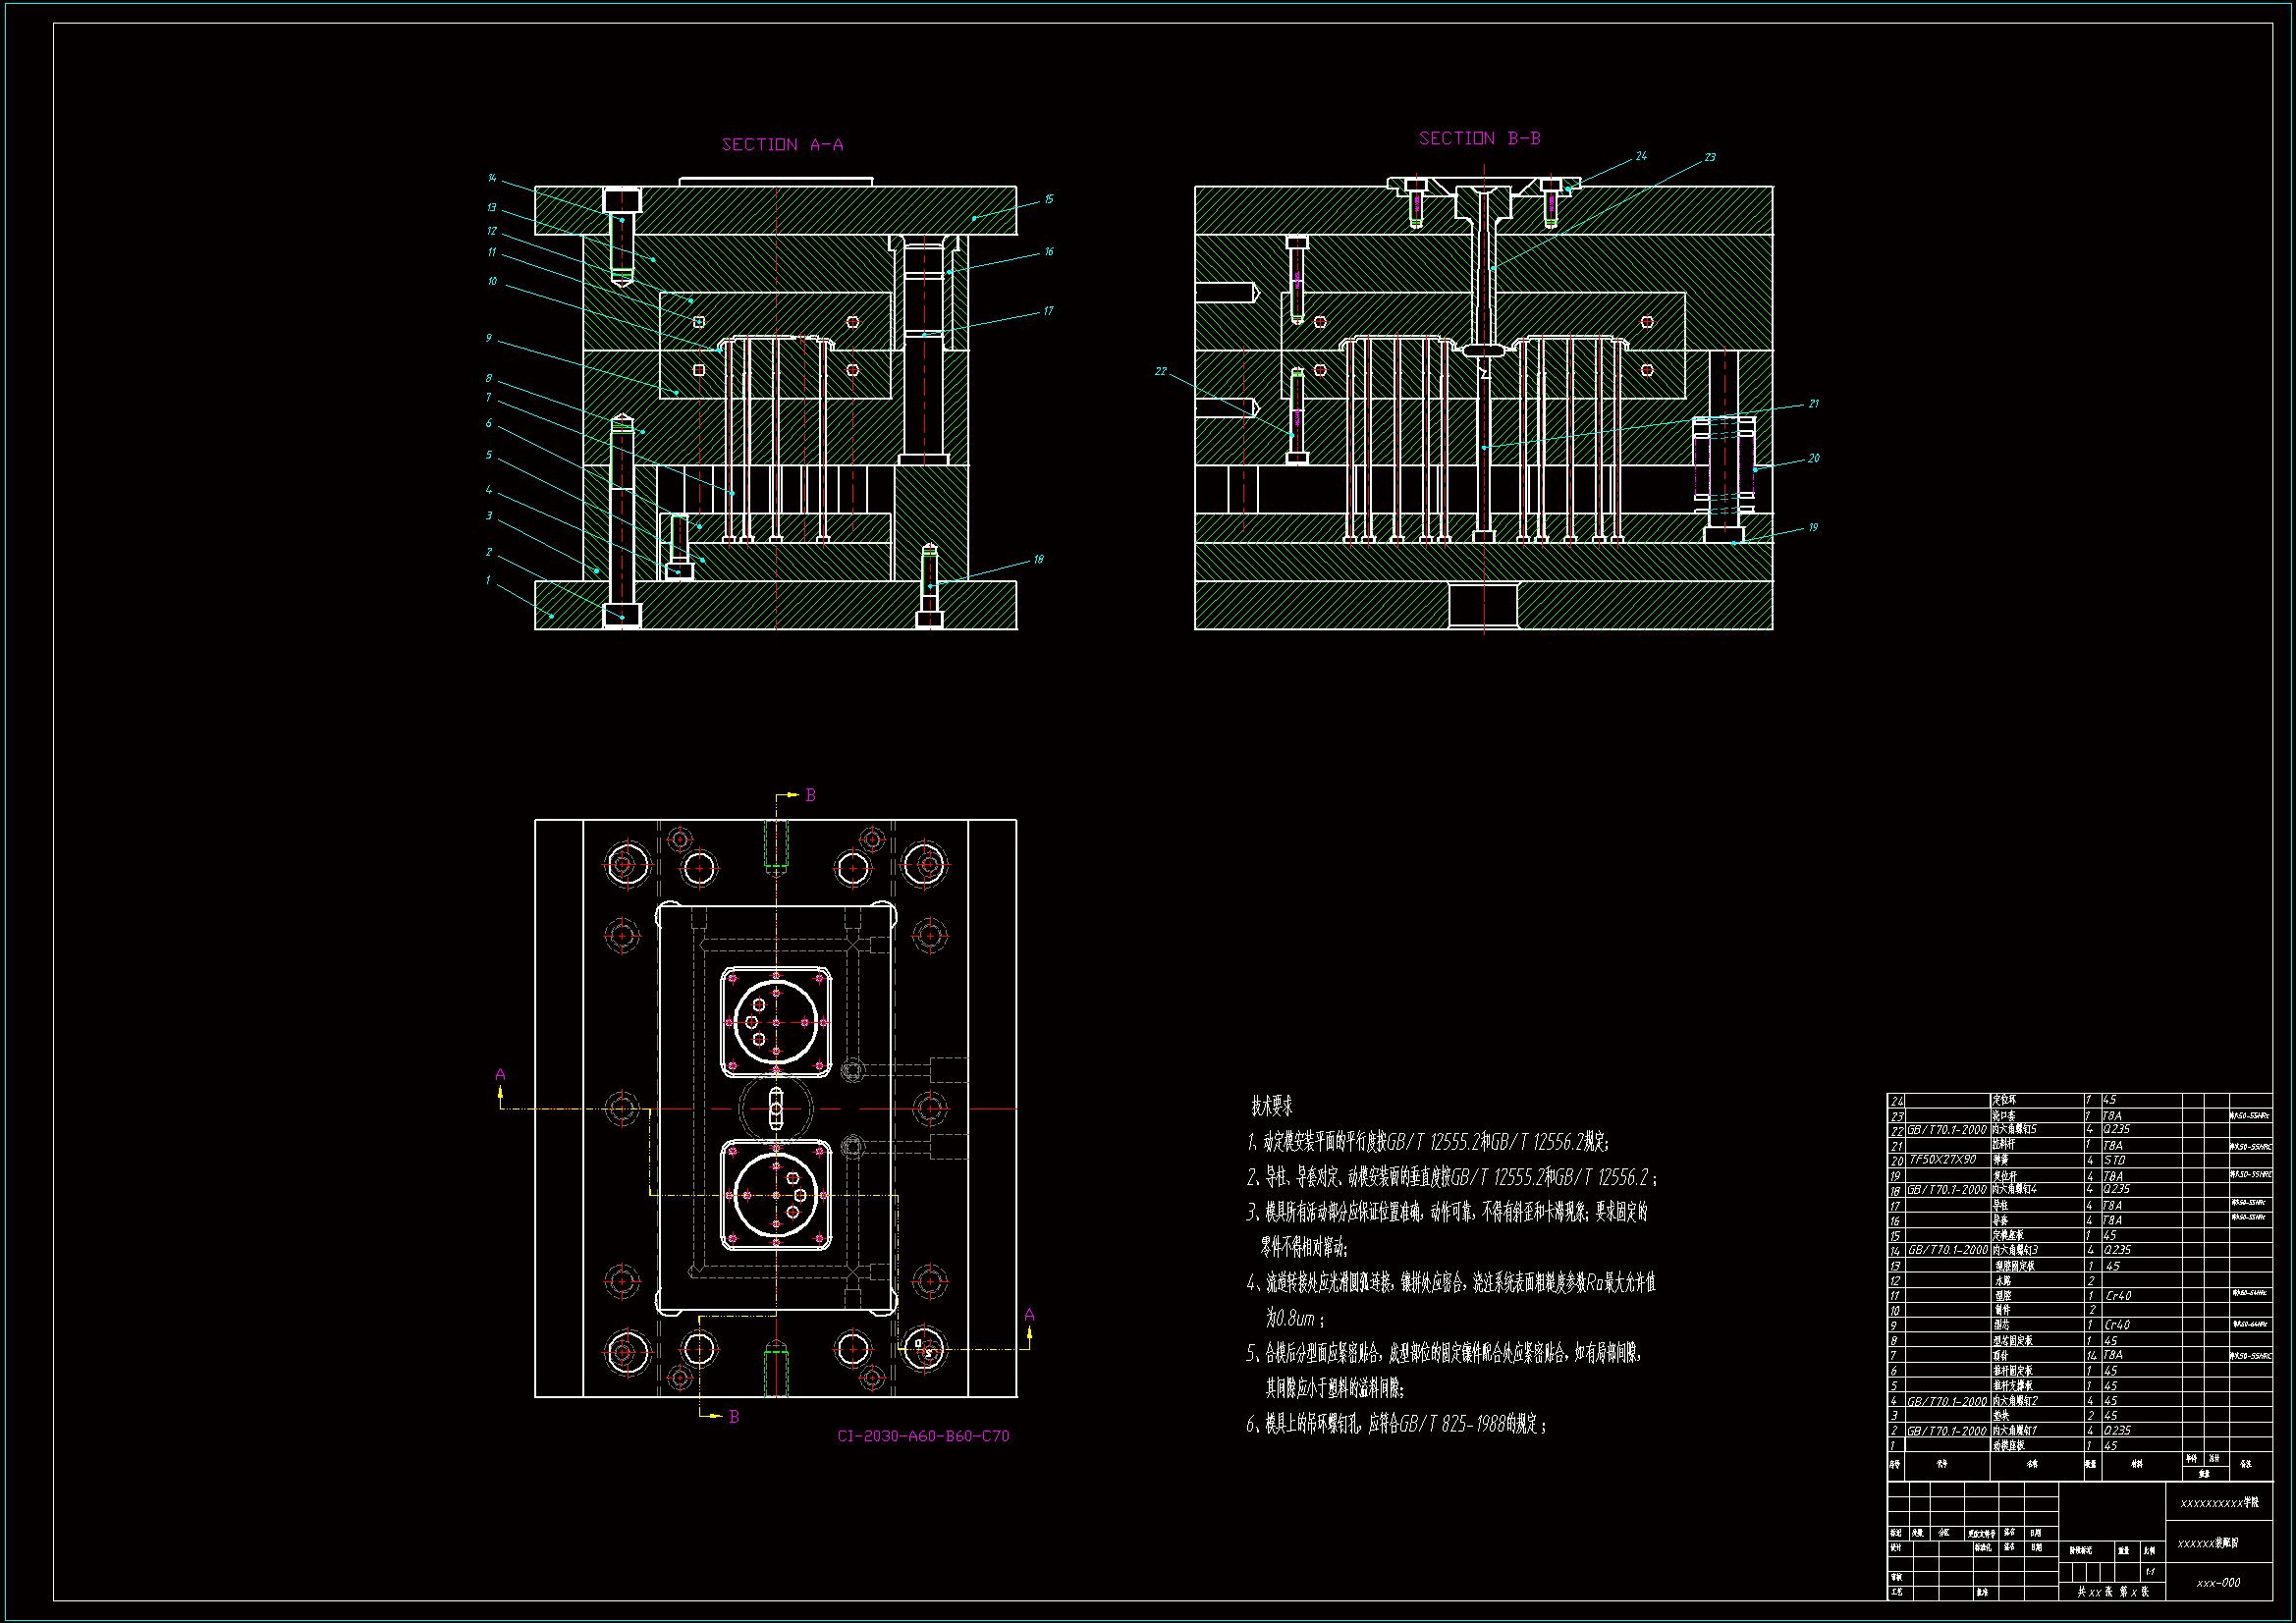2296x1623 pixels.
Task: Click the SECTION A-A view title
Action: point(782,145)
